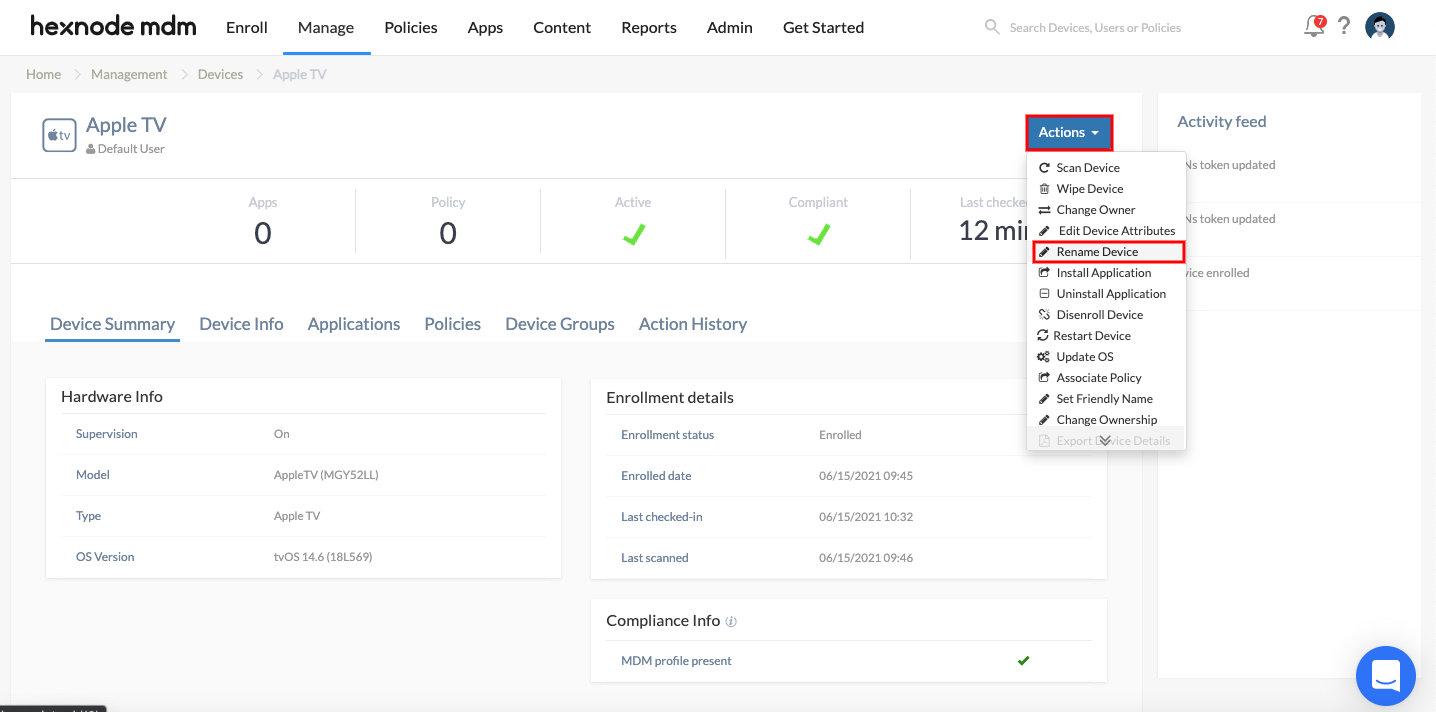Switch to the Device Info tab
1436x712 pixels.
(241, 324)
